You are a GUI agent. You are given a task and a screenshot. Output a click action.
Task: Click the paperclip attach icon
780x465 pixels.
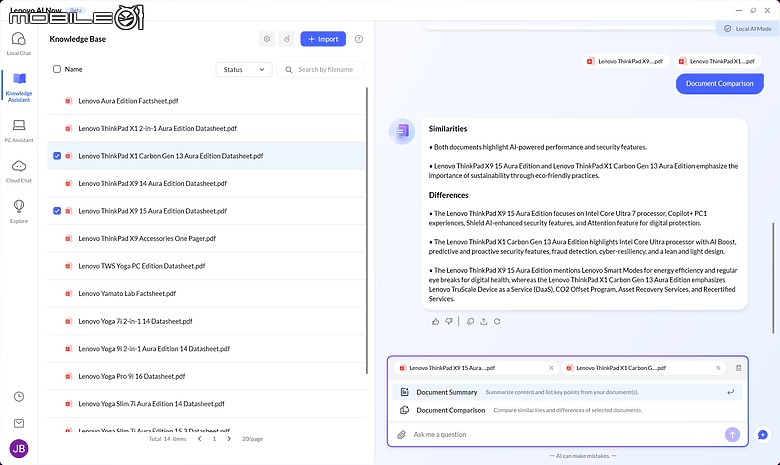pyautogui.click(x=401, y=435)
